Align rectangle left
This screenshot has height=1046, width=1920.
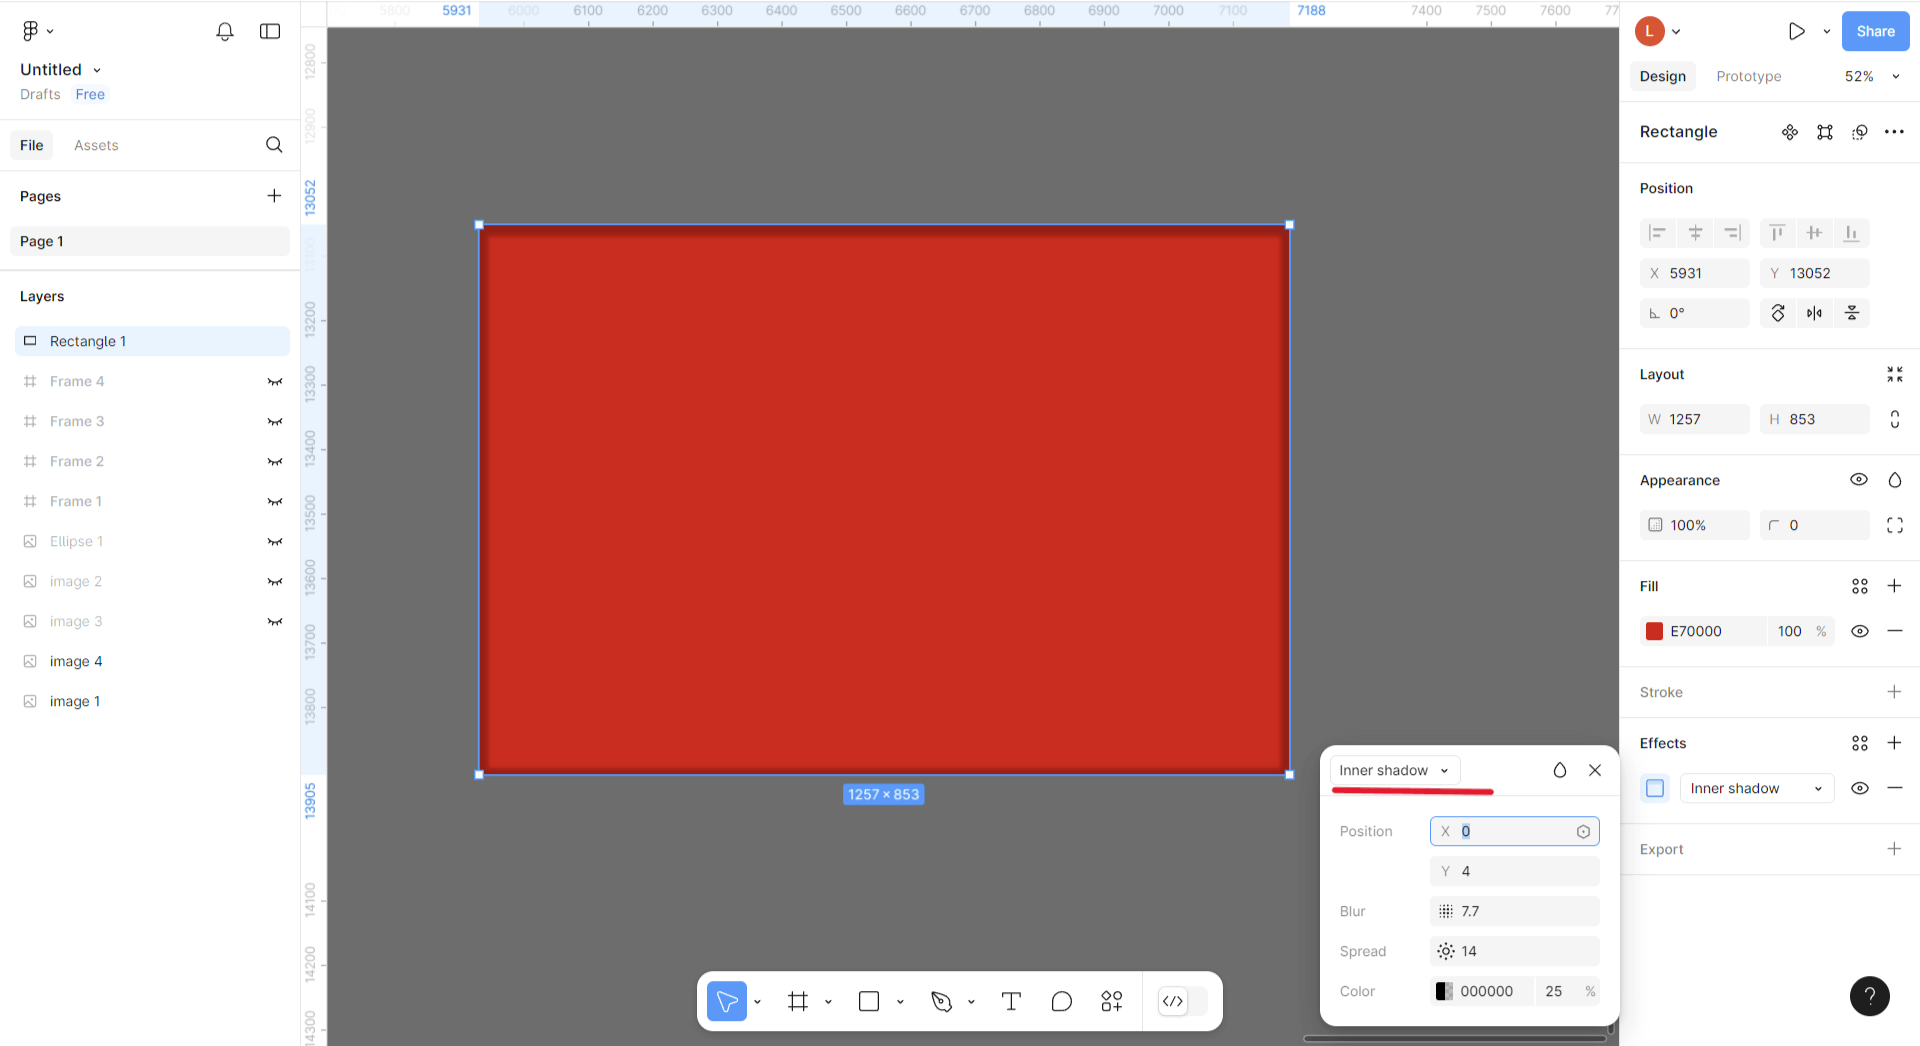1657,233
